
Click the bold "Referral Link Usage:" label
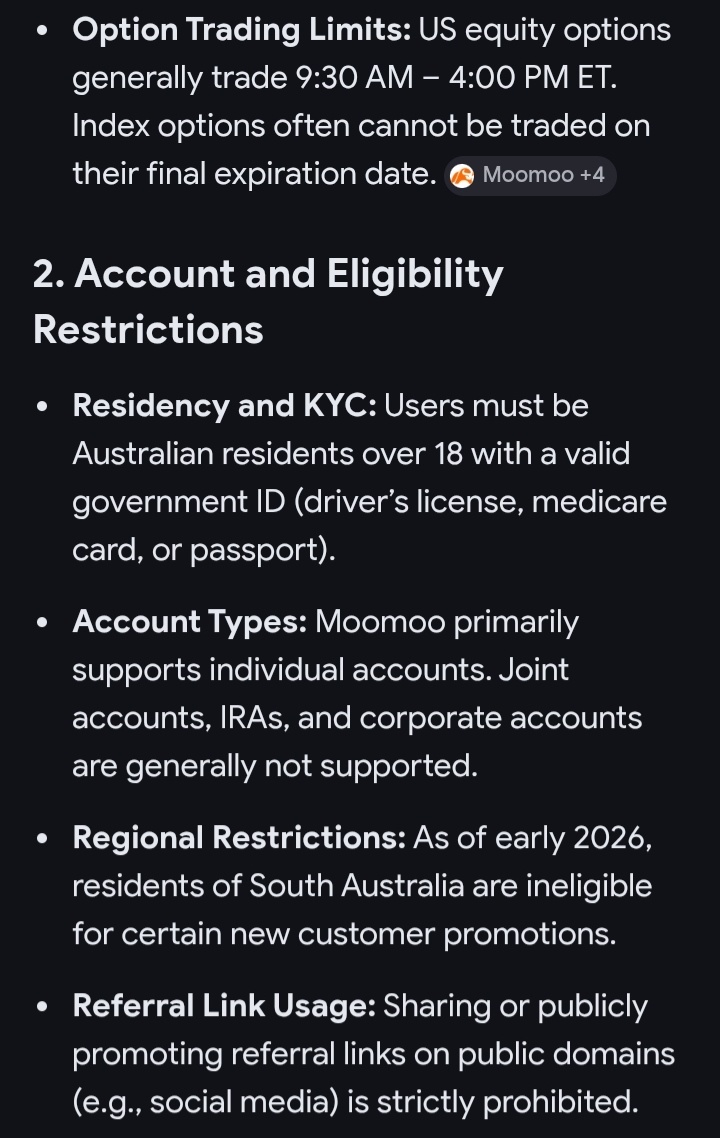(x=224, y=1006)
